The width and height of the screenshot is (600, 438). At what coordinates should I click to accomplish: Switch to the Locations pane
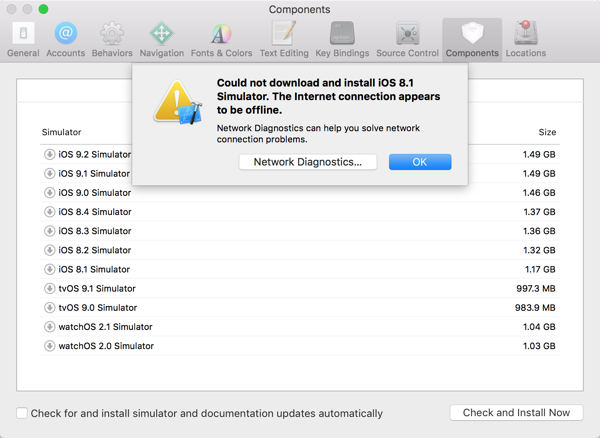tap(525, 38)
